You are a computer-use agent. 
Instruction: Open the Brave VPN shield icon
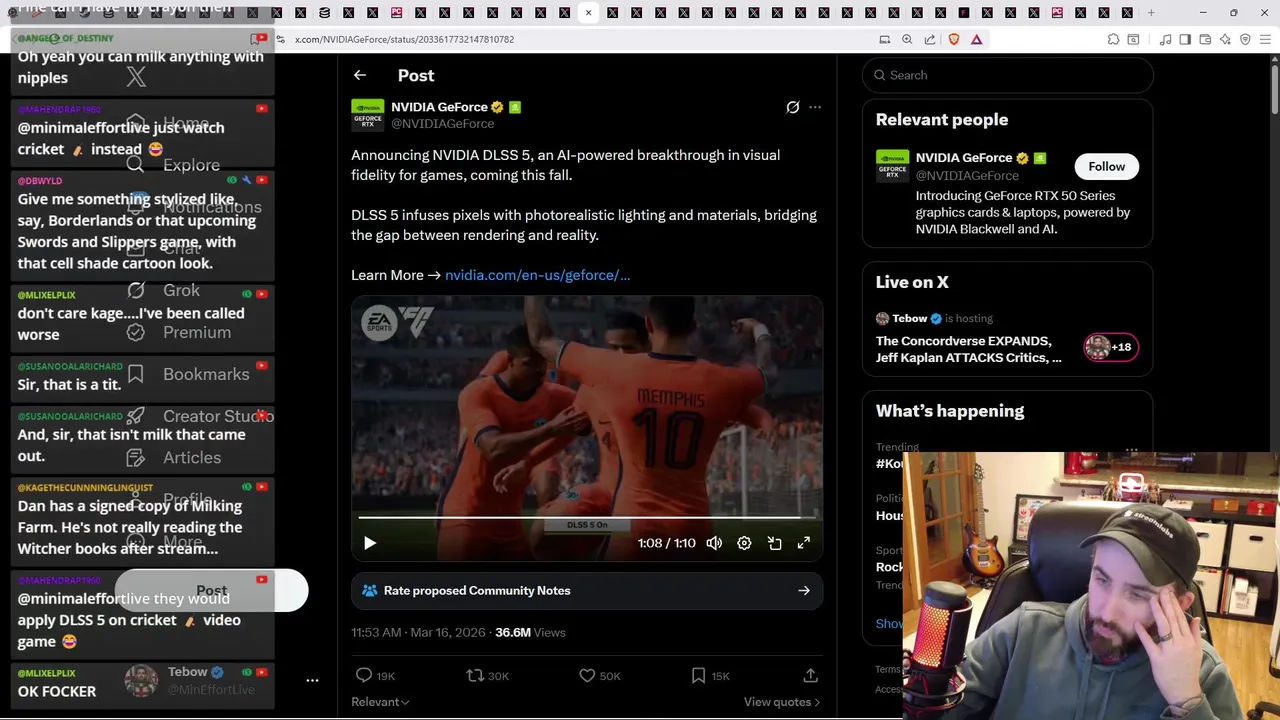[x=1245, y=40]
